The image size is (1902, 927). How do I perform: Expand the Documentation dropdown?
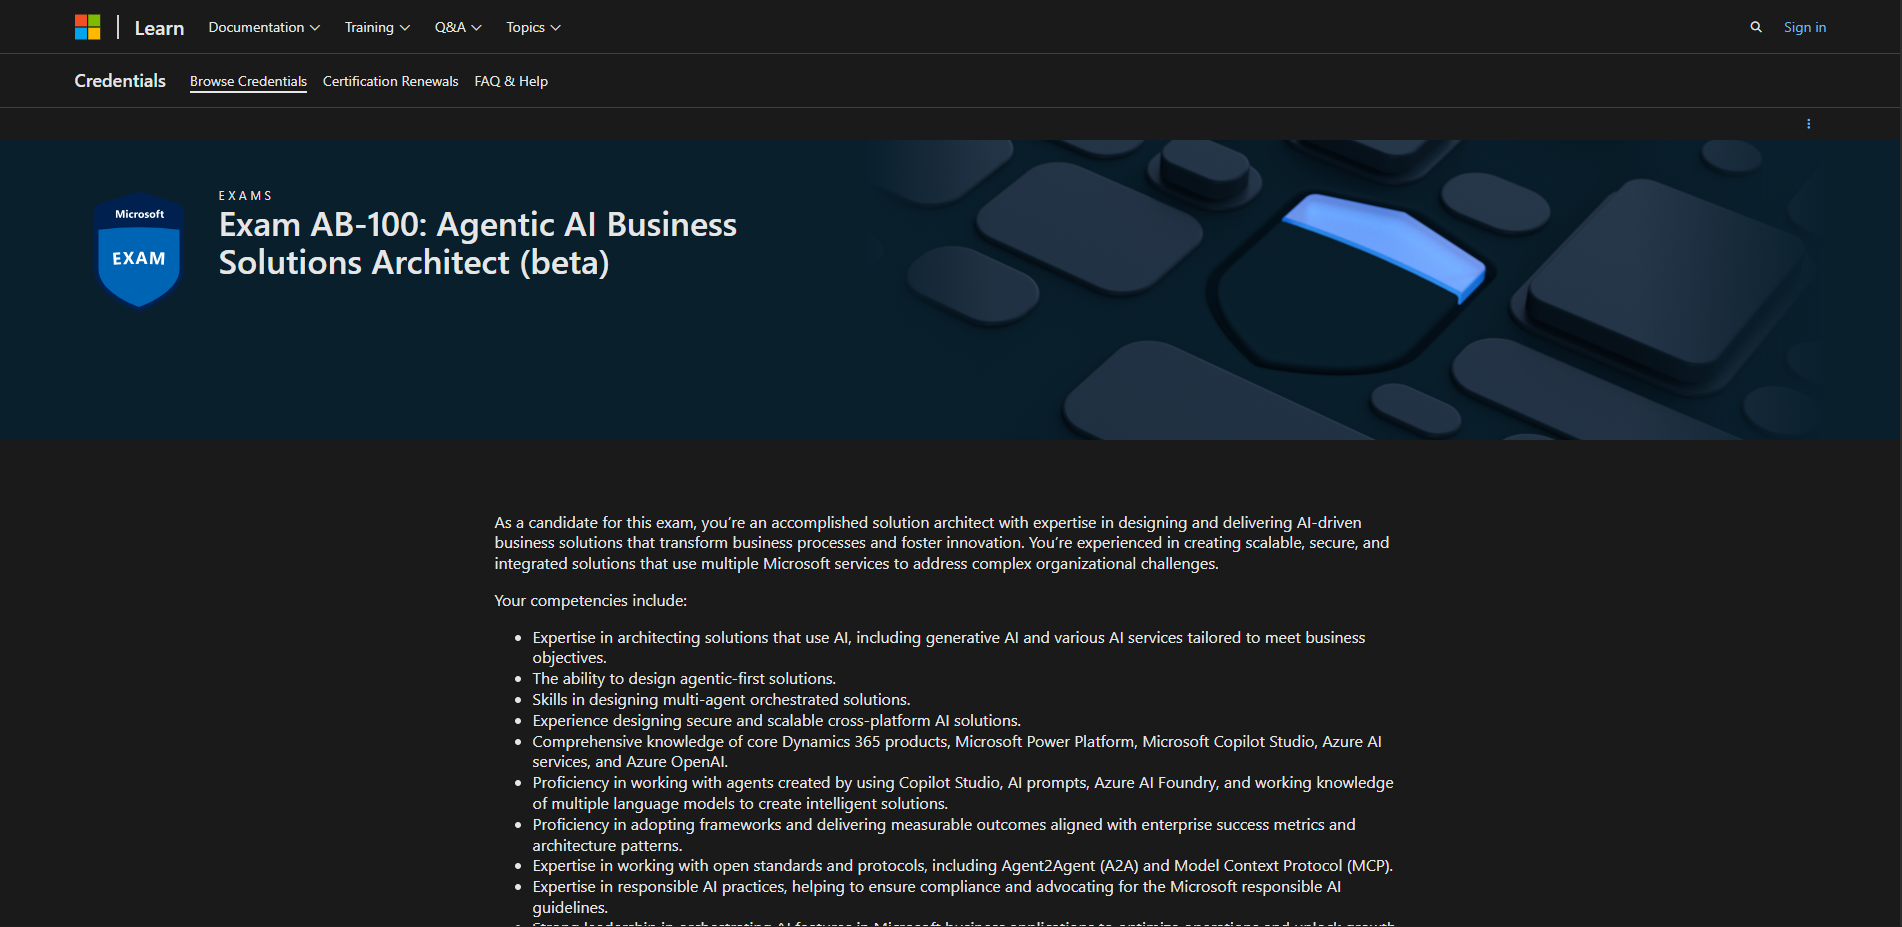click(263, 27)
